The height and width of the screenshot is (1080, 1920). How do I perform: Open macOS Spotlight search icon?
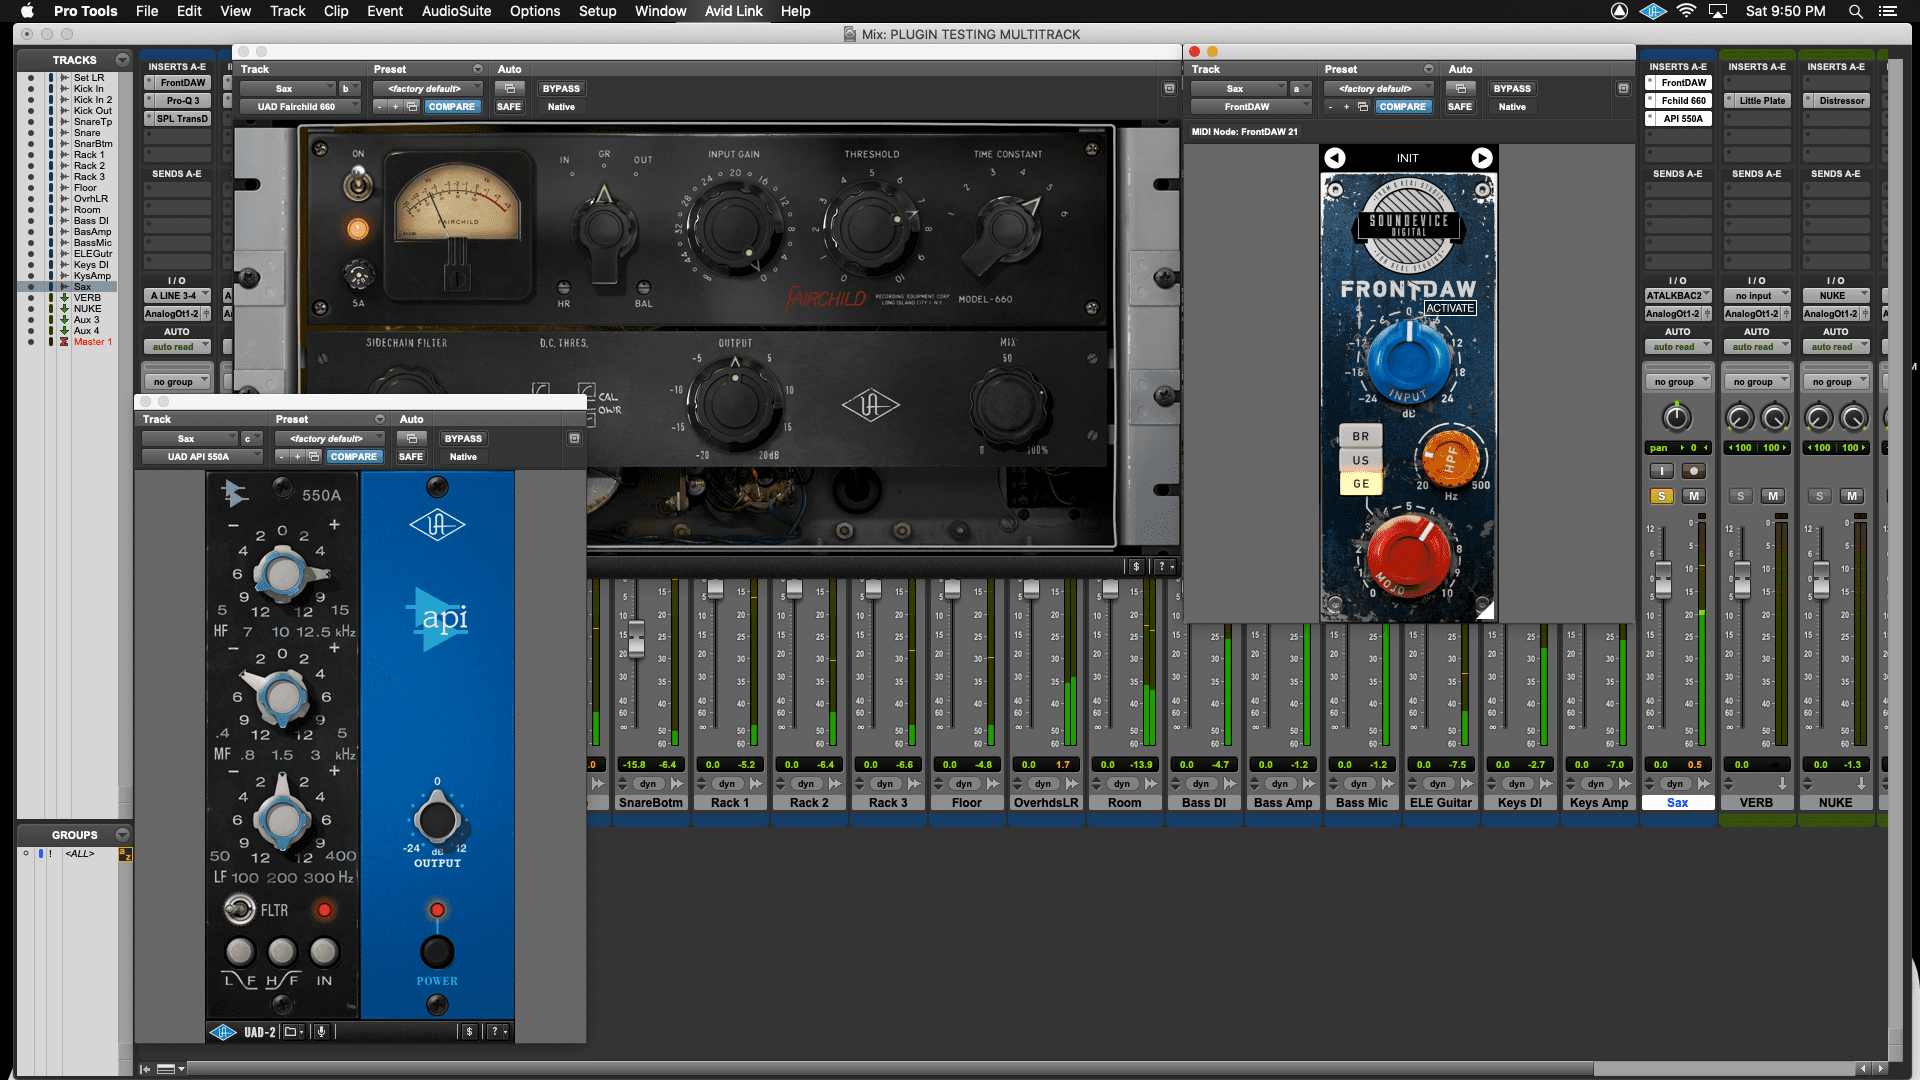point(1855,11)
